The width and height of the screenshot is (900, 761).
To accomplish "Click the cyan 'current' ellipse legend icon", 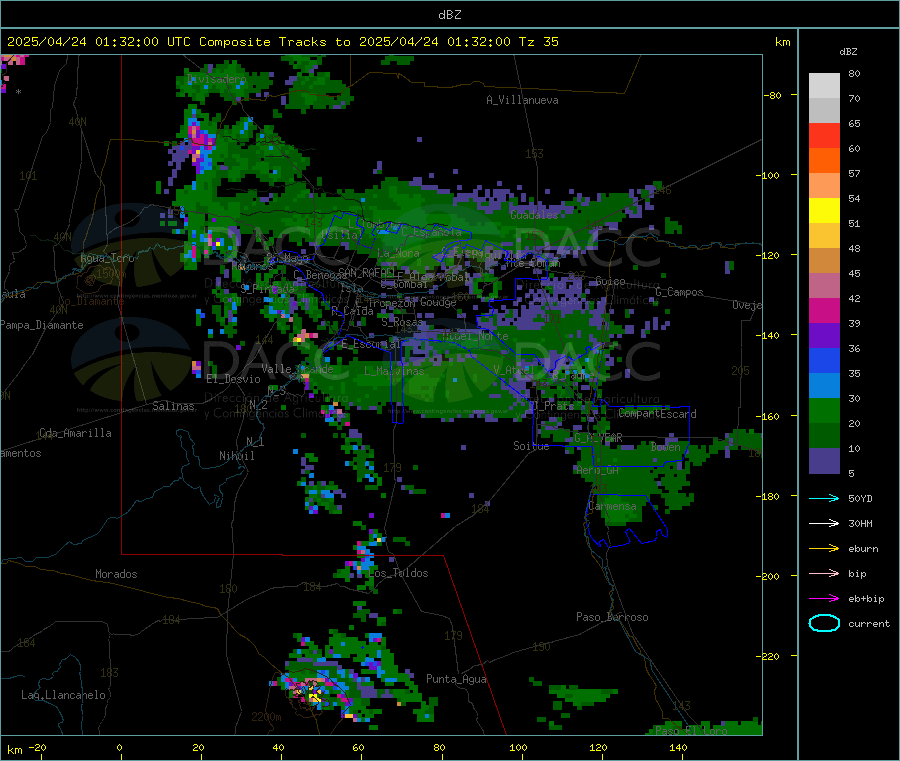I will coord(824,623).
